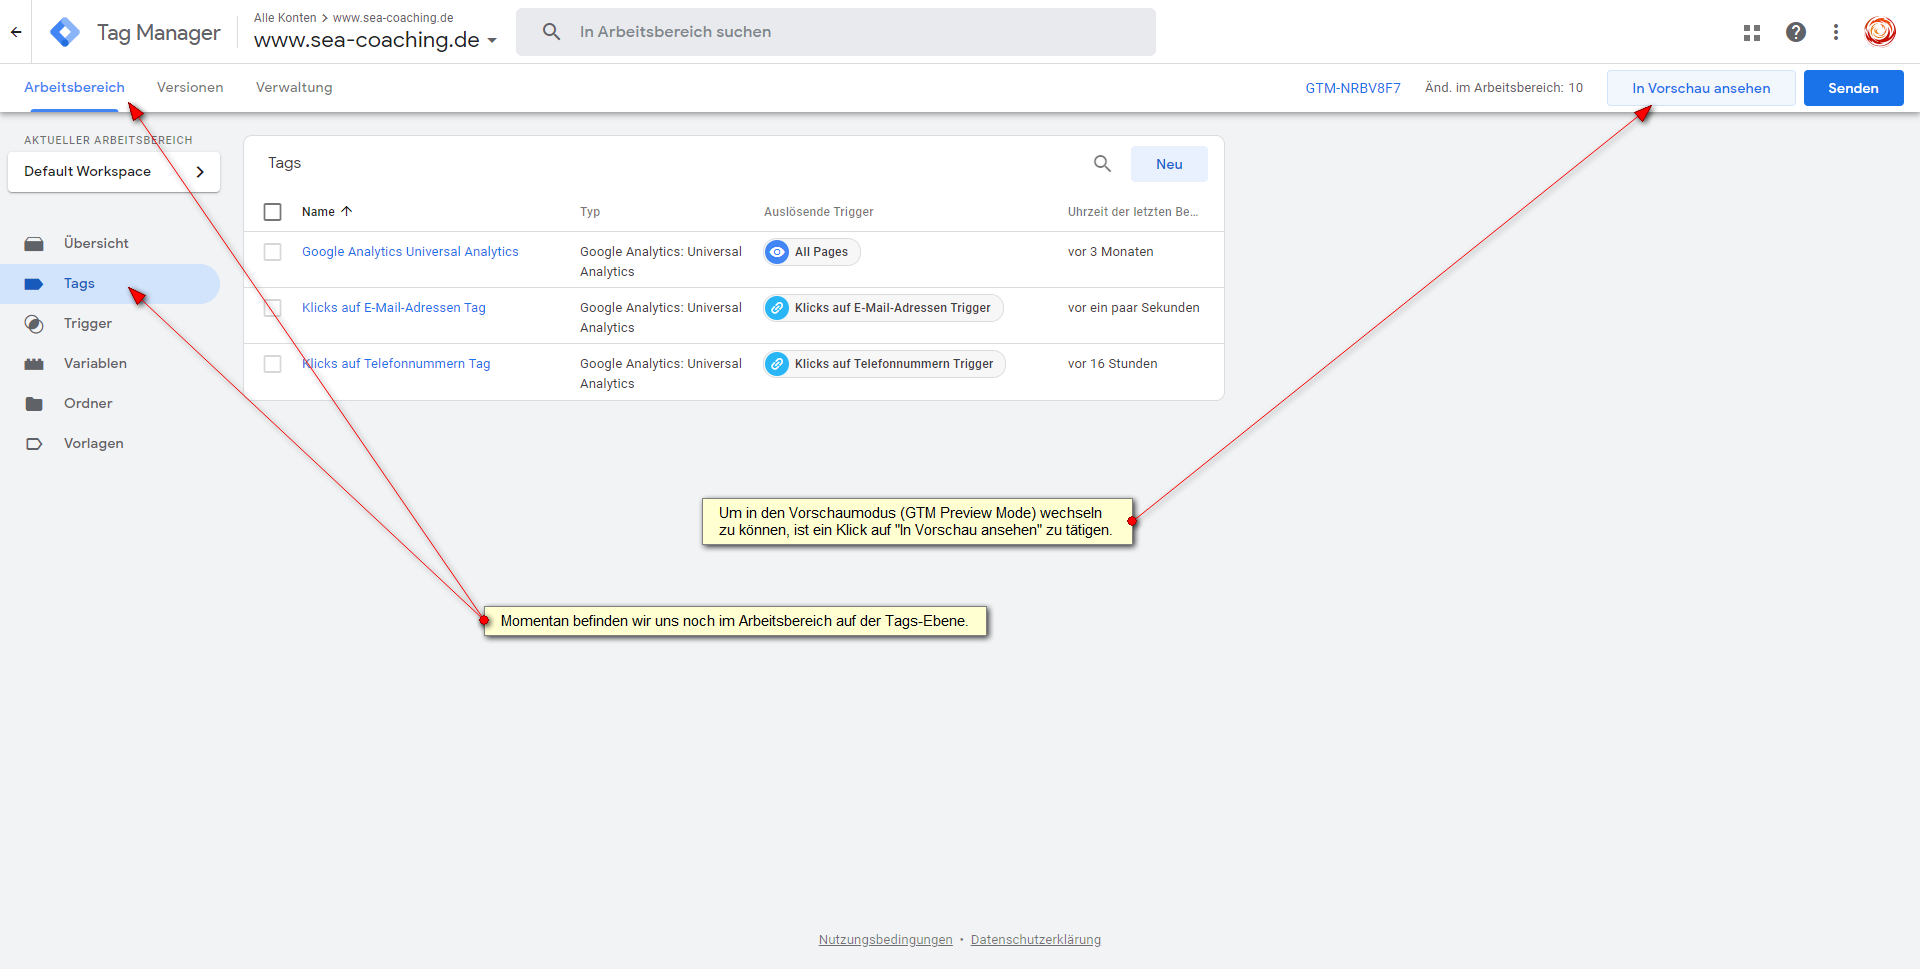The image size is (1920, 969).
Task: Sort by Name column arrow
Action: tap(347, 211)
